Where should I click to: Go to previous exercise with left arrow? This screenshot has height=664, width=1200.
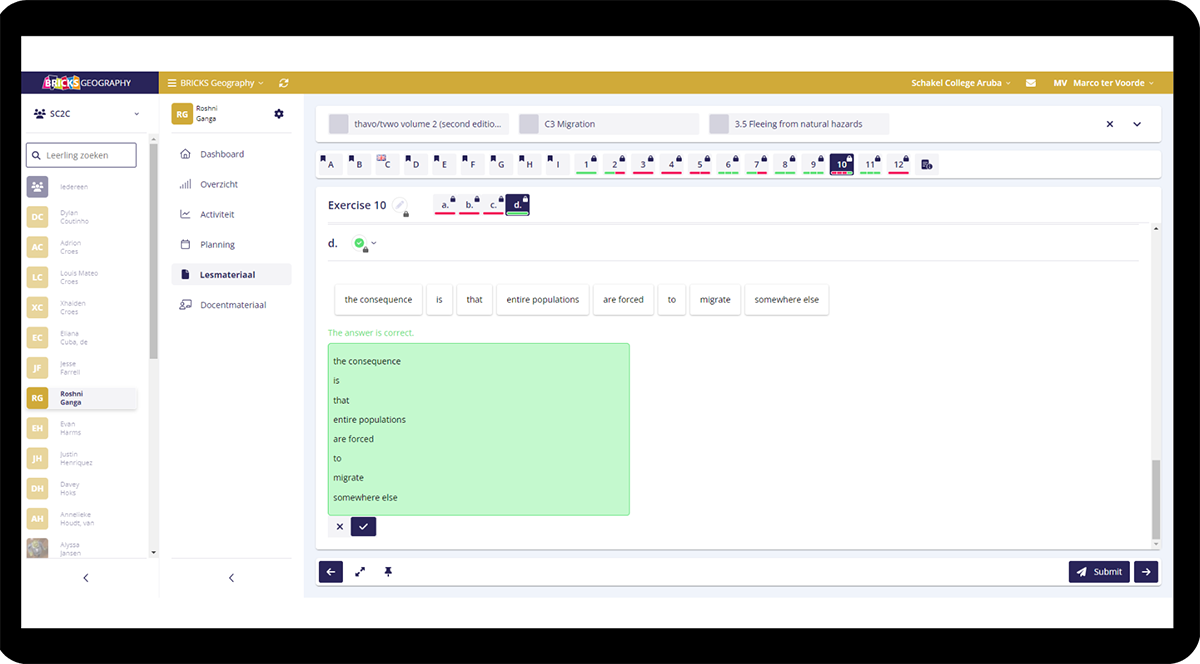coord(331,572)
